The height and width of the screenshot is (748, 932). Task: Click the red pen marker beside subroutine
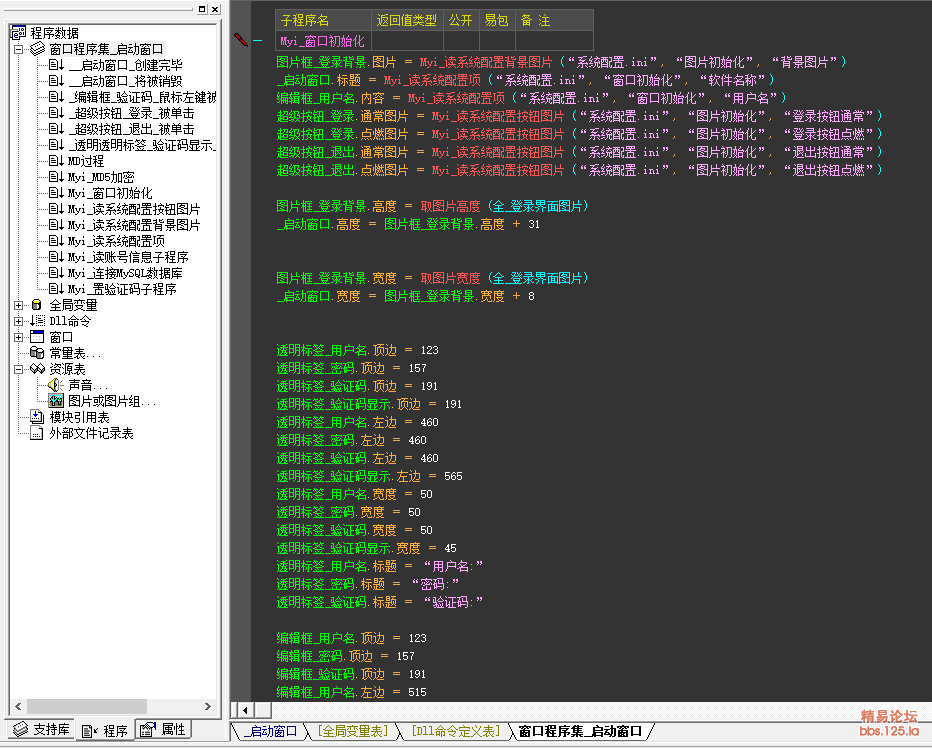tap(240, 39)
